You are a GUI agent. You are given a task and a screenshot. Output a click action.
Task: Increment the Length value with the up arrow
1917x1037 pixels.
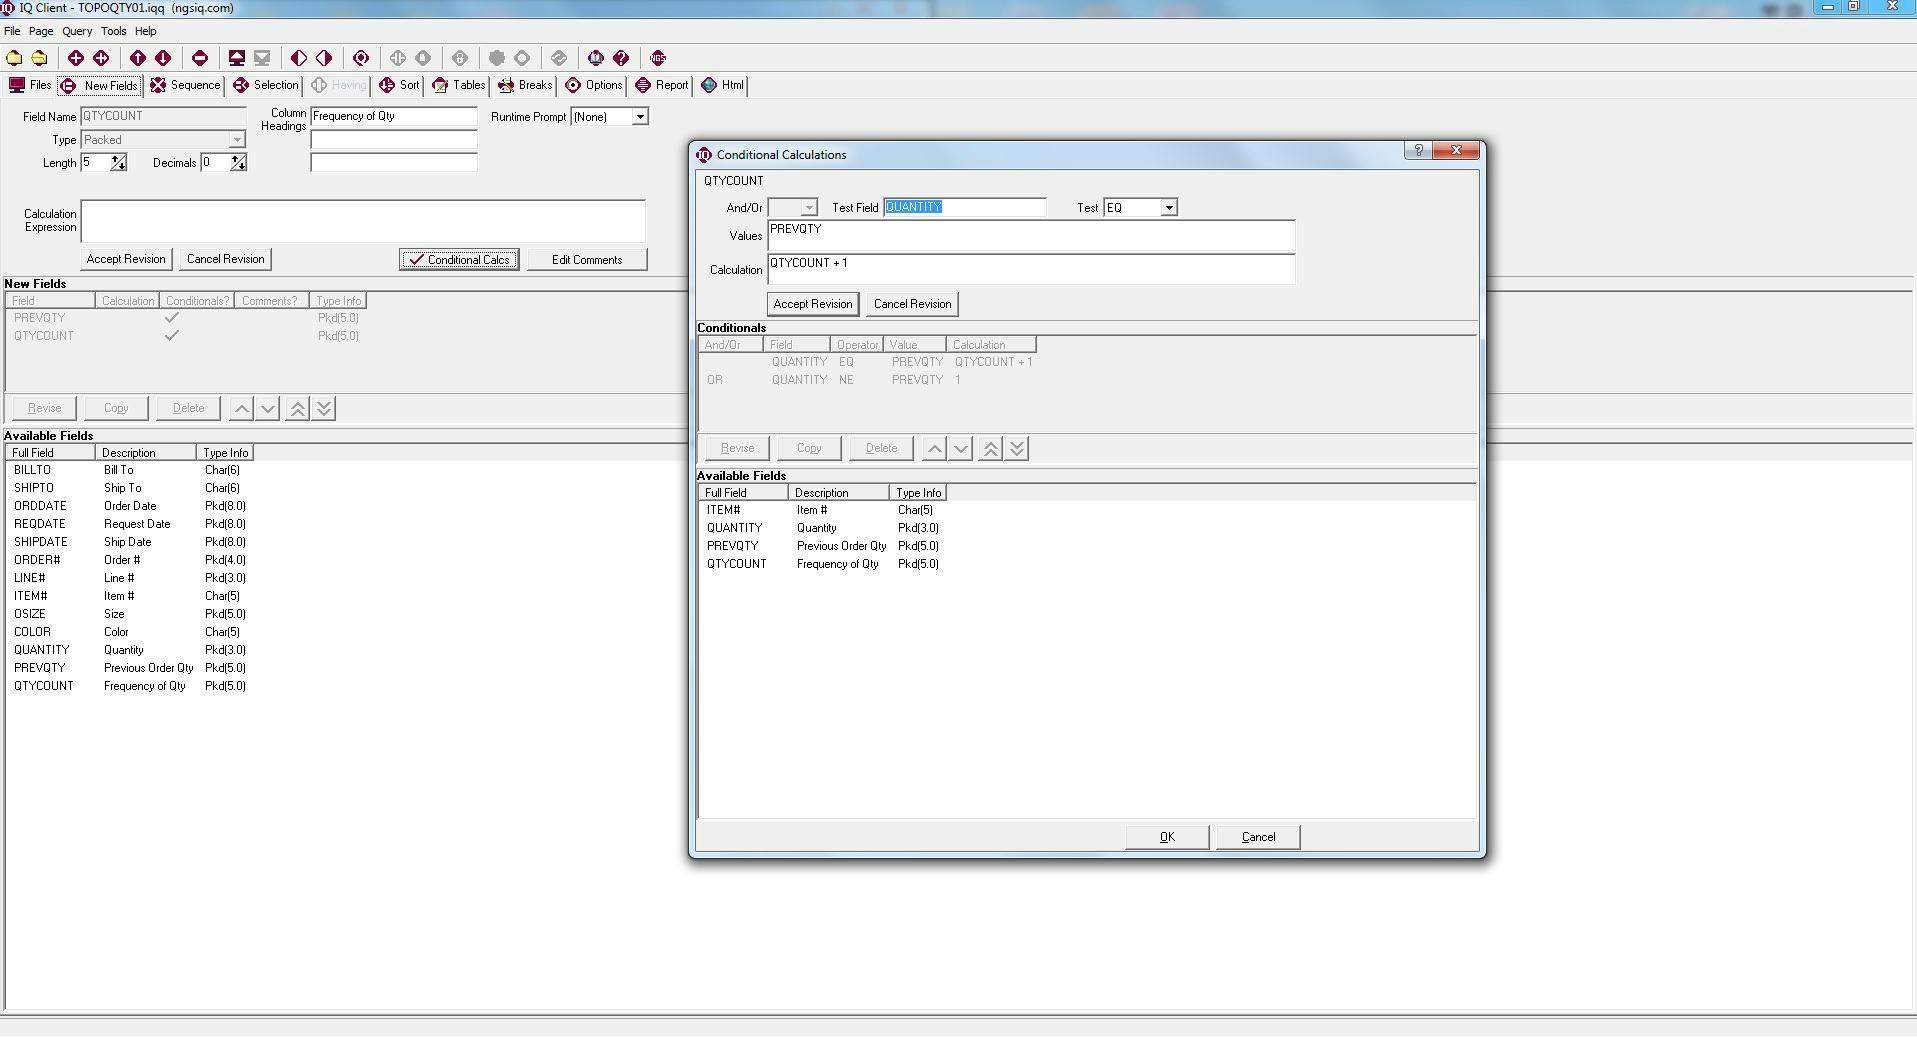click(x=117, y=158)
